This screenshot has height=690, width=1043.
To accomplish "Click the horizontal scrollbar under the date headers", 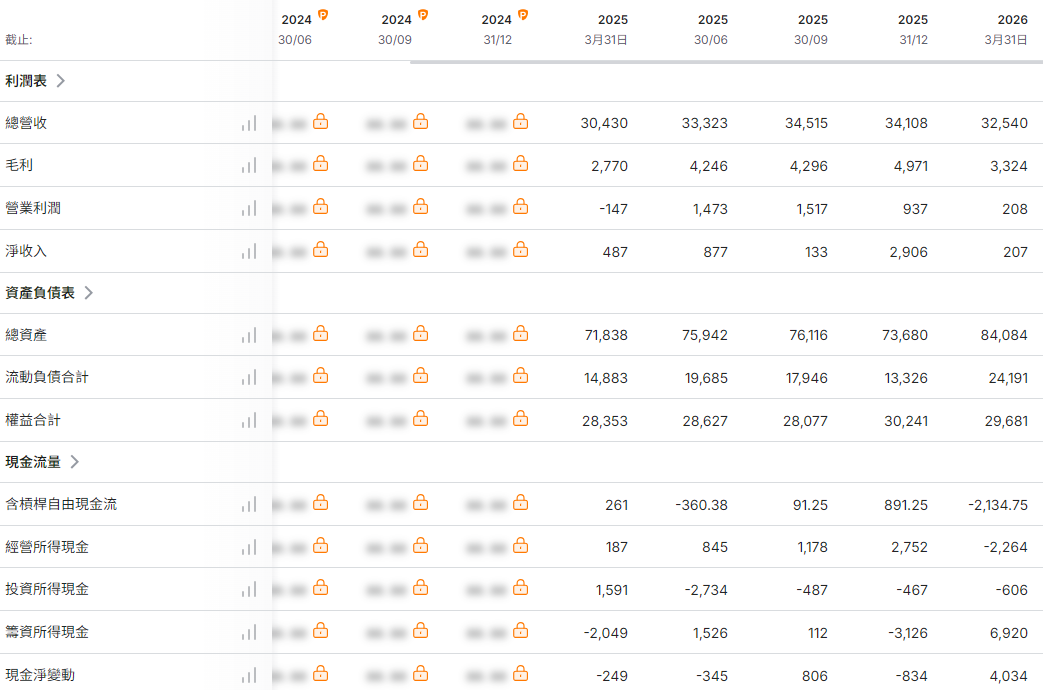I will [726, 62].
